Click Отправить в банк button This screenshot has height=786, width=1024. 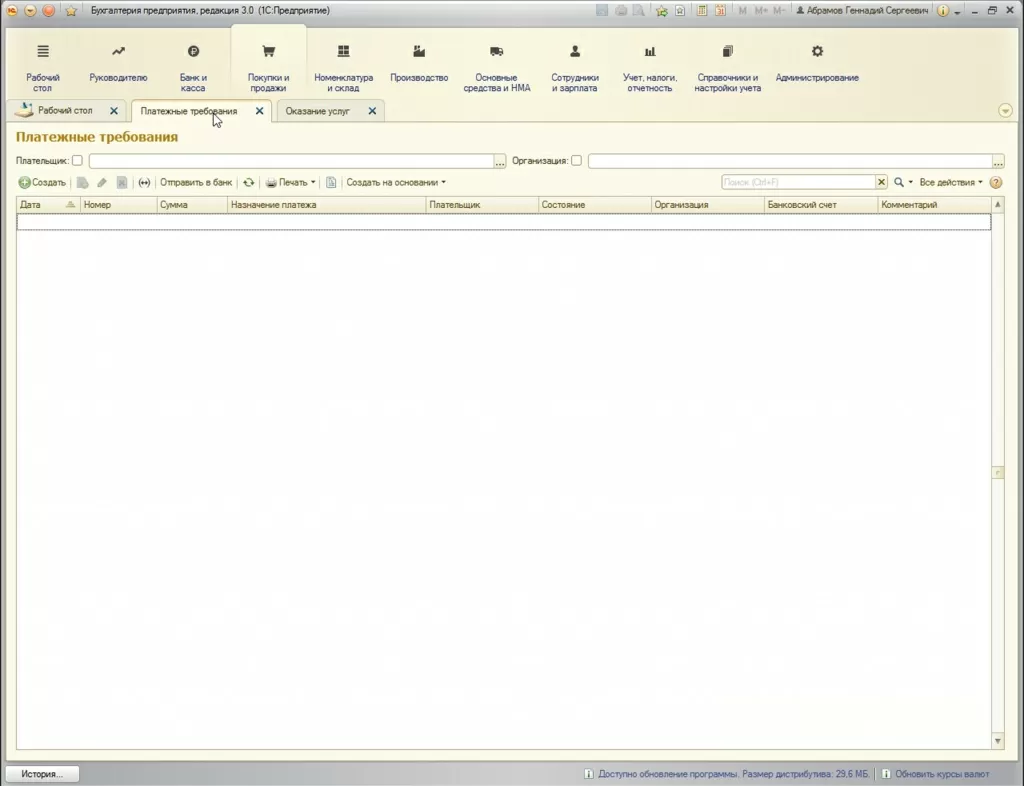196,183
